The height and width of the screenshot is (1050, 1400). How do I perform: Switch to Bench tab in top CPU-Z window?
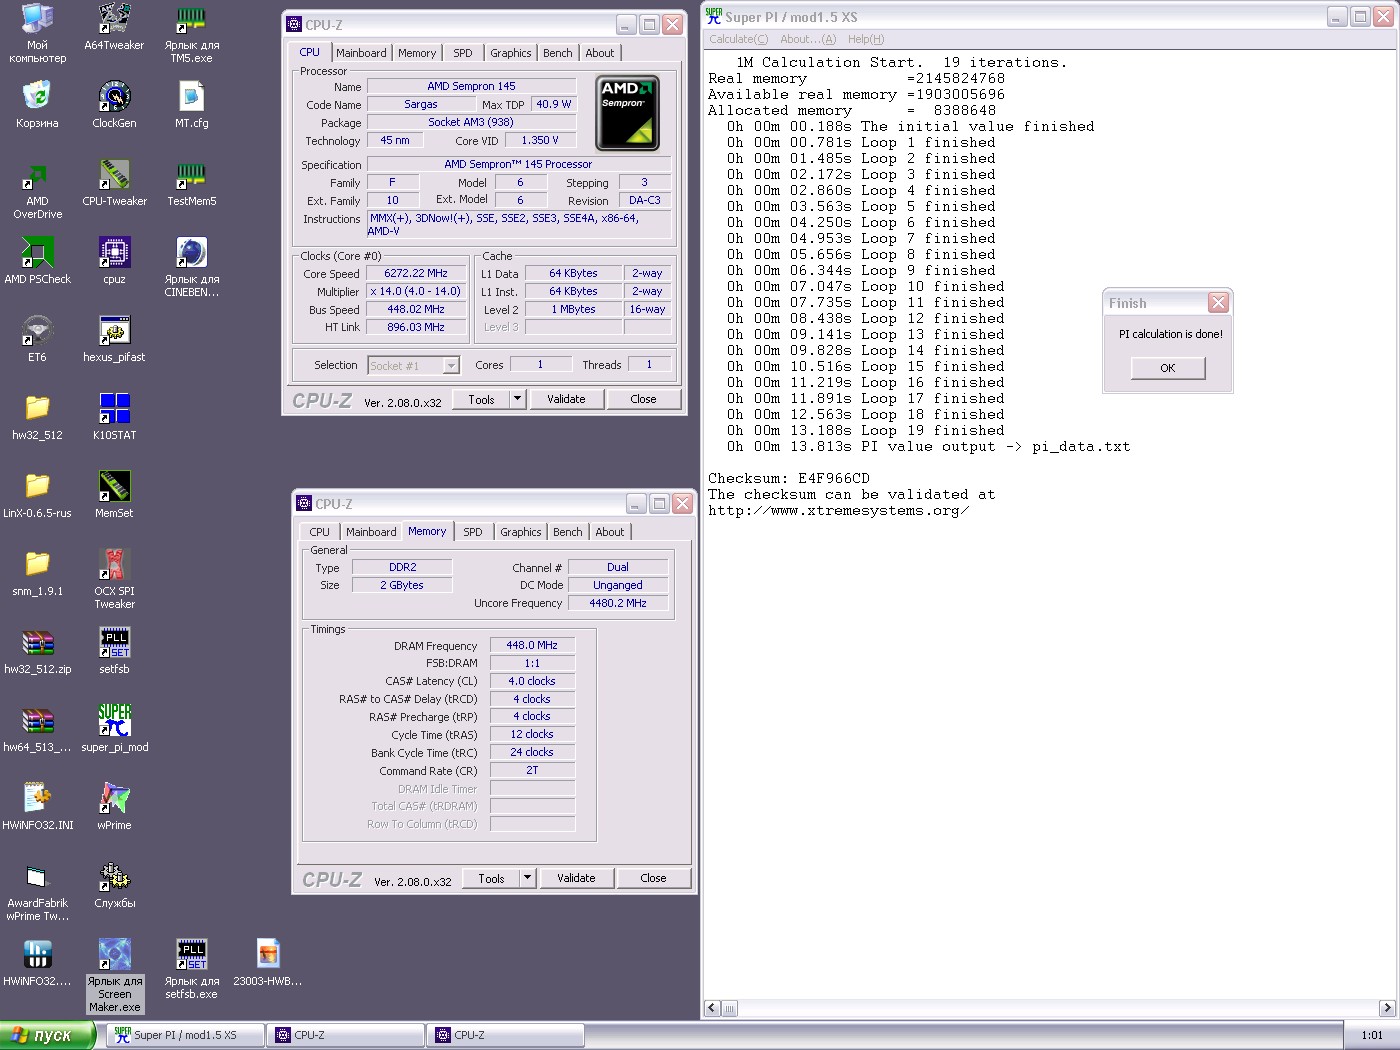pos(558,53)
